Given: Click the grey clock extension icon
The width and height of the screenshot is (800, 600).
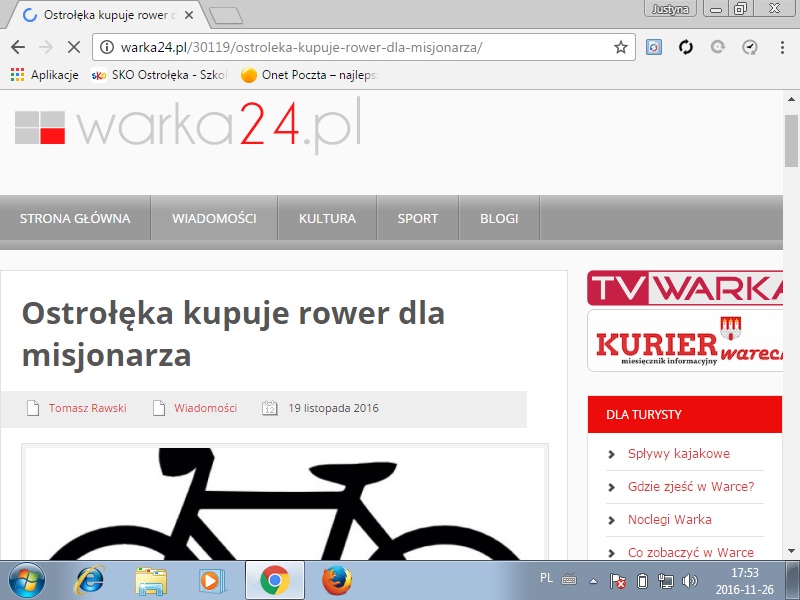Looking at the screenshot, I should click(x=749, y=47).
